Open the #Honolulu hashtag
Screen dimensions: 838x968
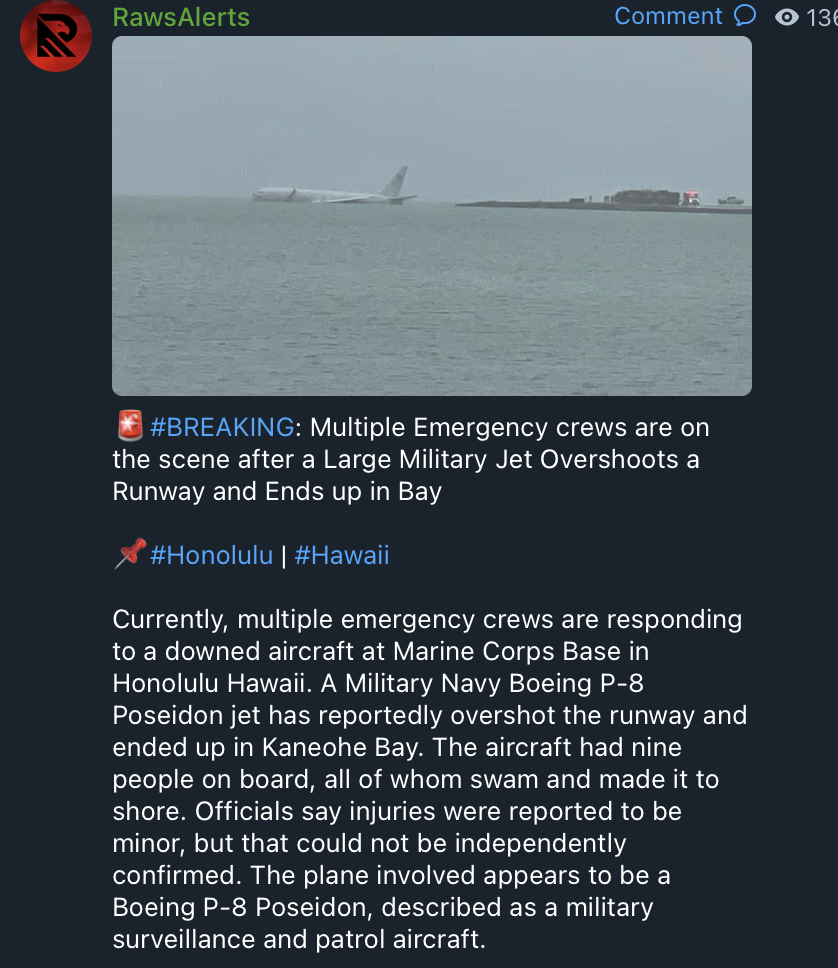(x=211, y=555)
